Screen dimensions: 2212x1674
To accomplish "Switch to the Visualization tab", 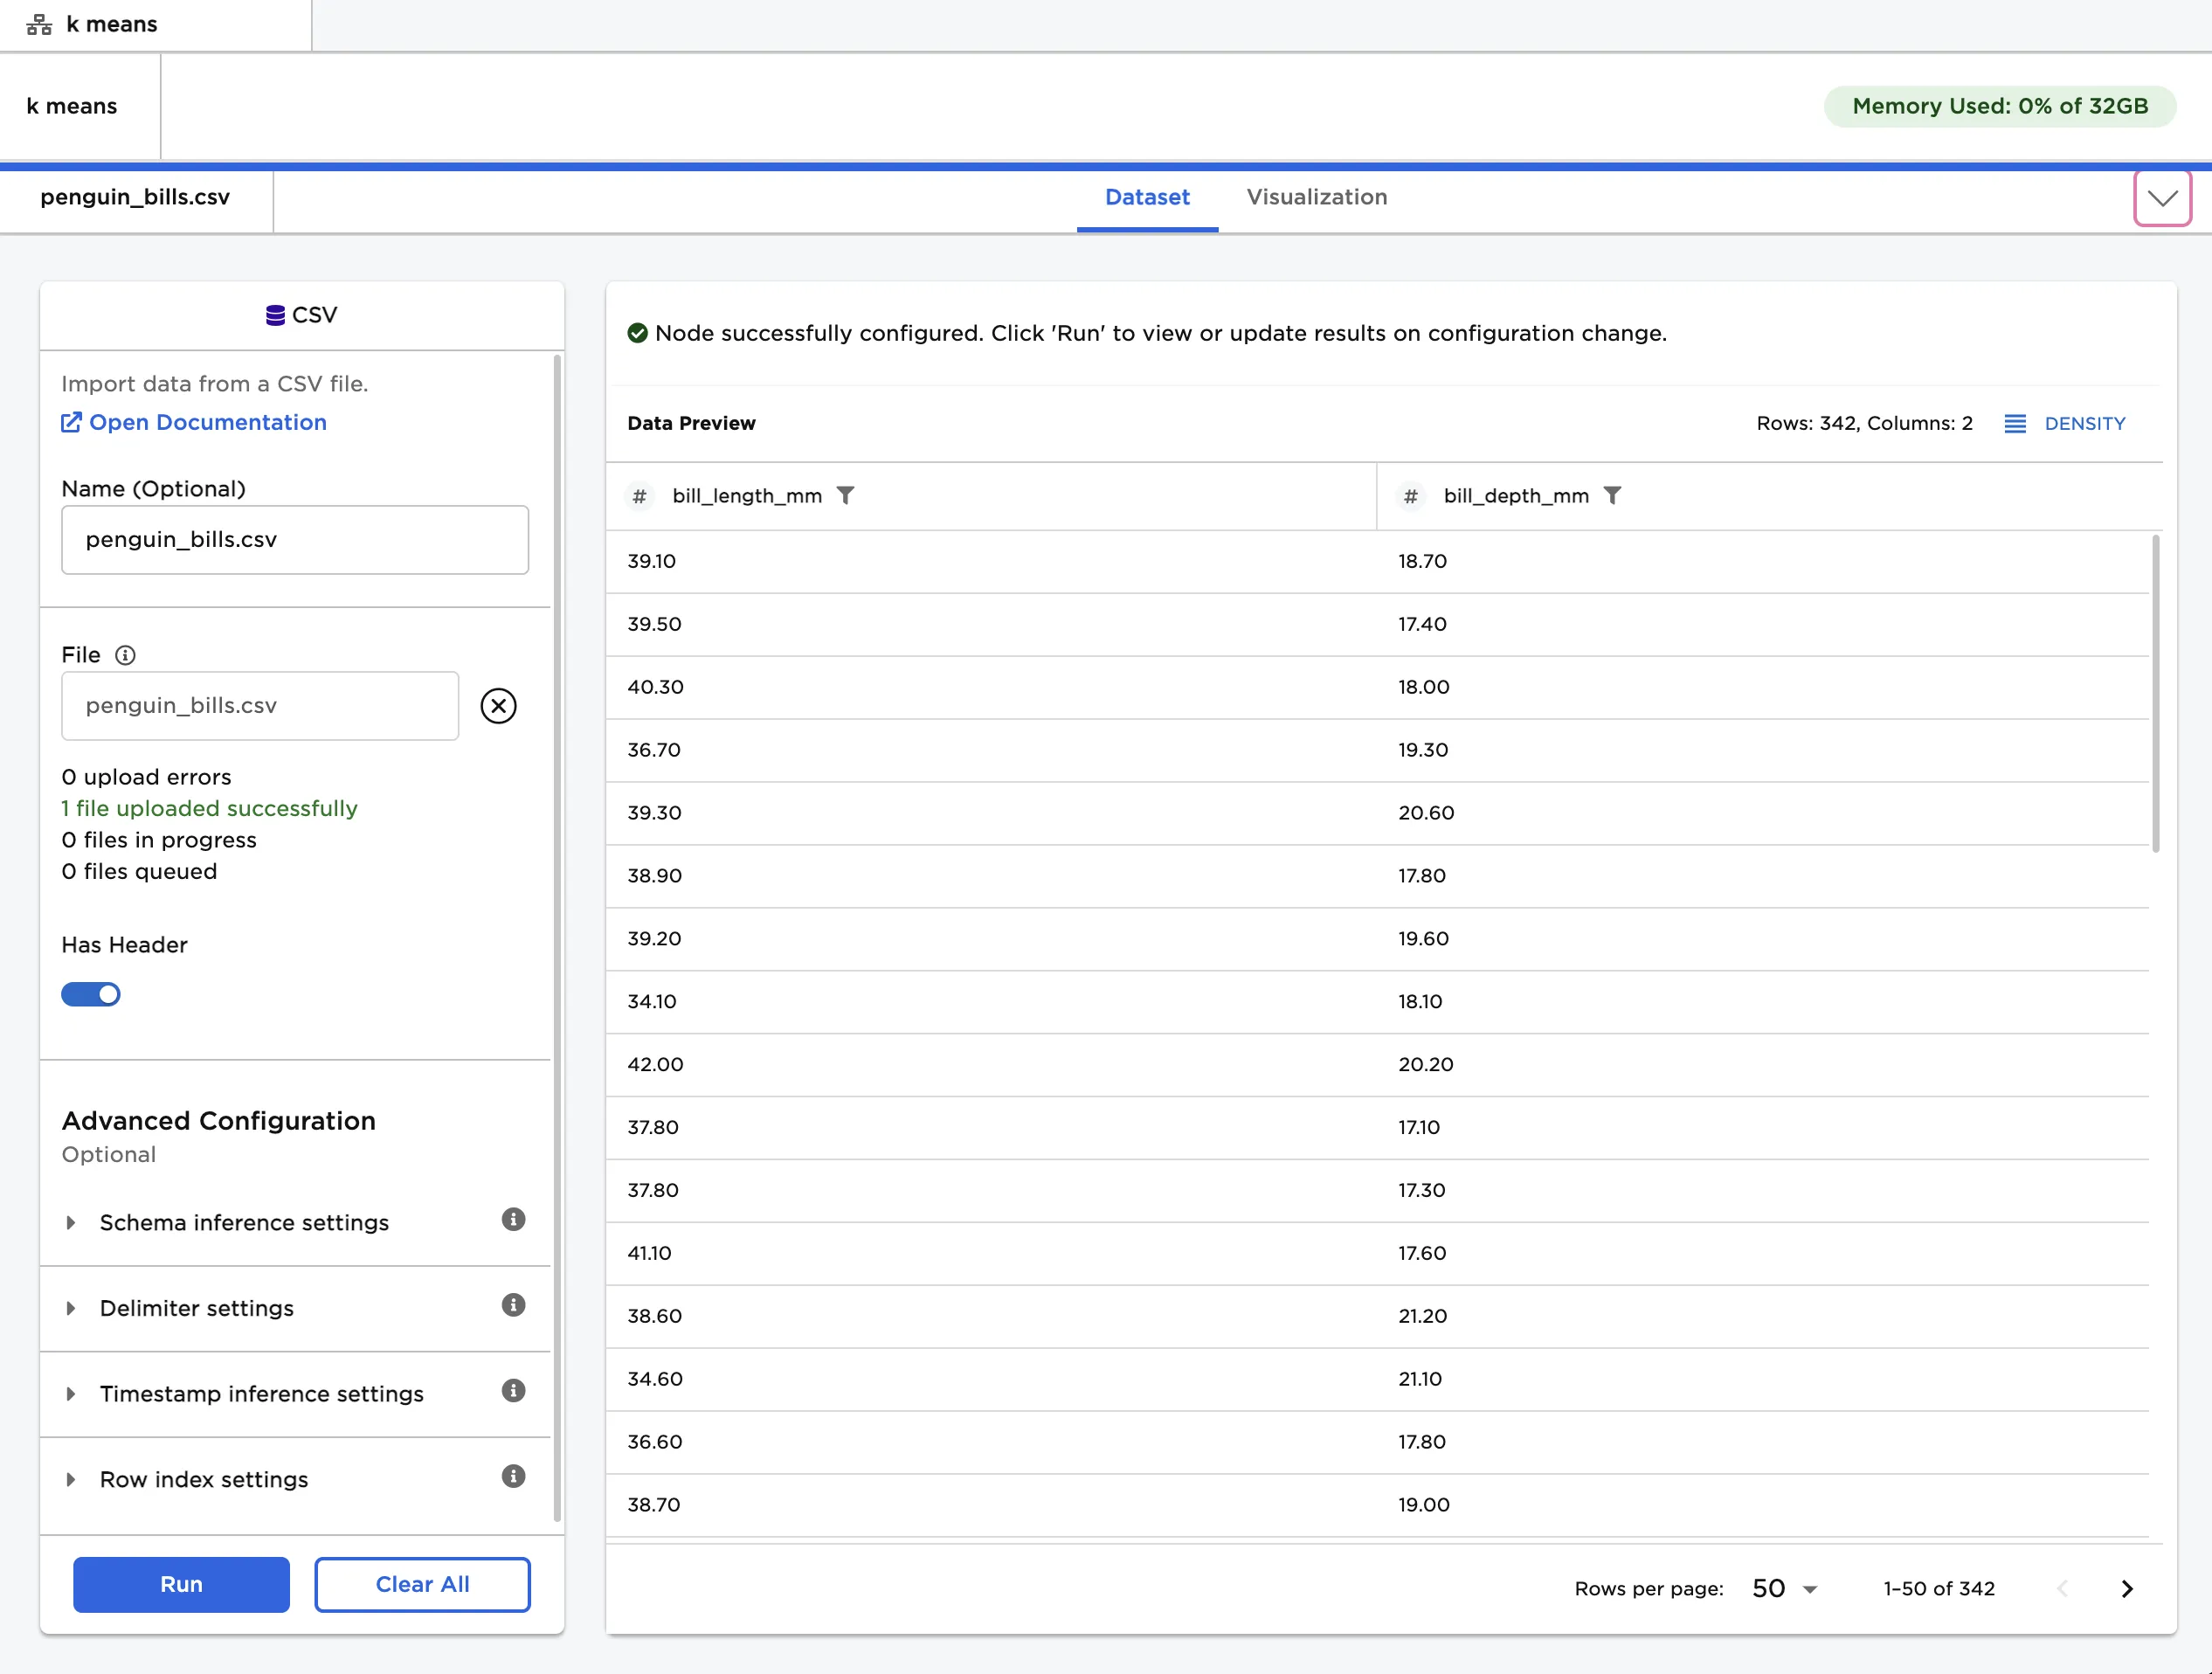I will [x=1316, y=197].
